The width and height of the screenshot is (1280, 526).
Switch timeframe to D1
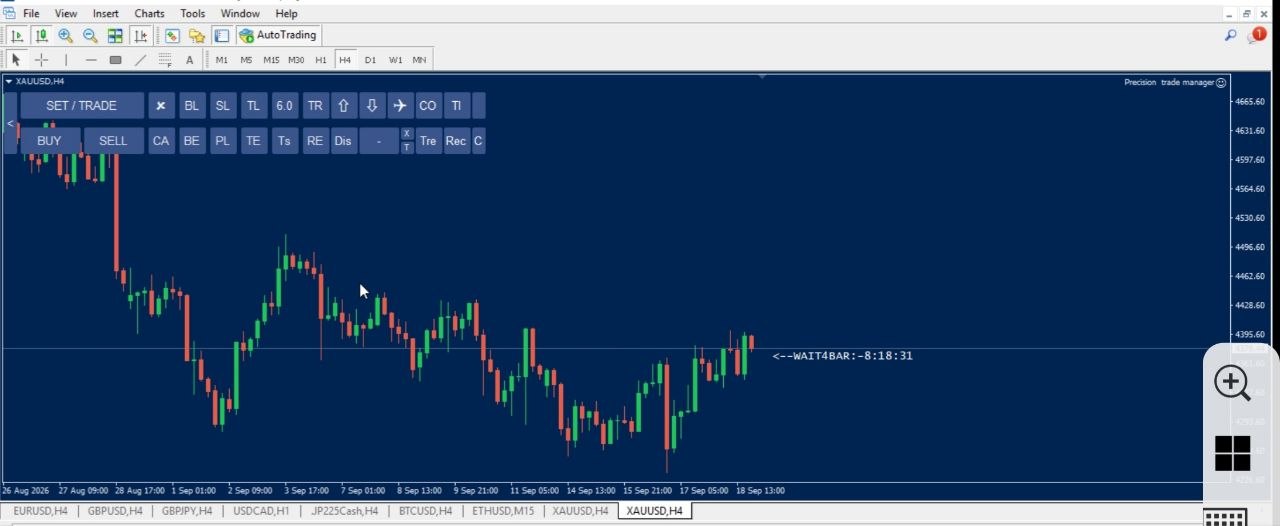pyautogui.click(x=370, y=60)
